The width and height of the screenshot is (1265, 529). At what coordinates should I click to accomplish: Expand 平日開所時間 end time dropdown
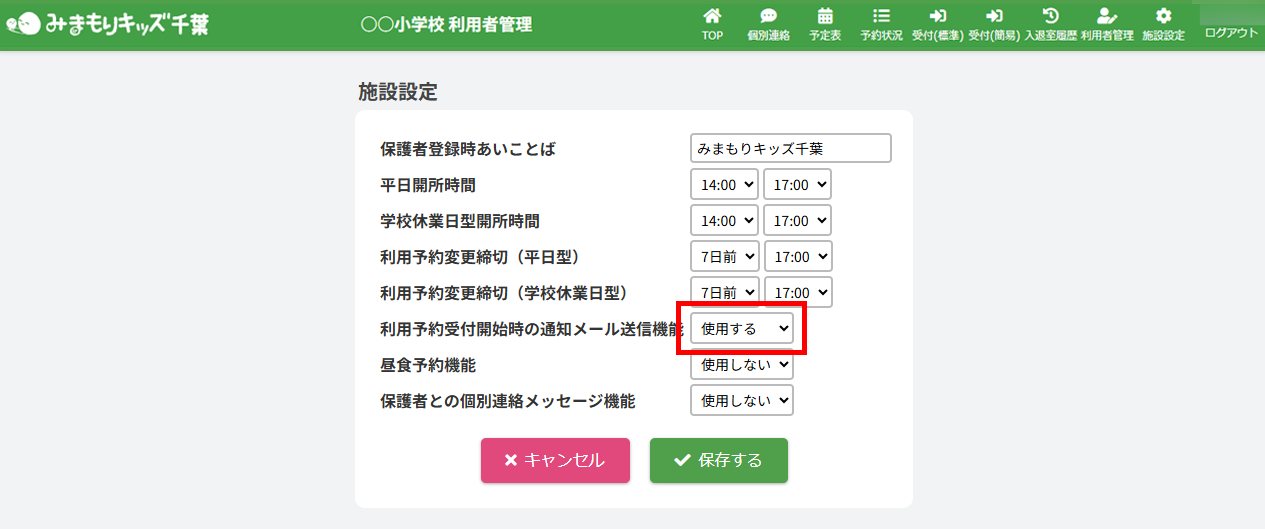pyautogui.click(x=797, y=185)
